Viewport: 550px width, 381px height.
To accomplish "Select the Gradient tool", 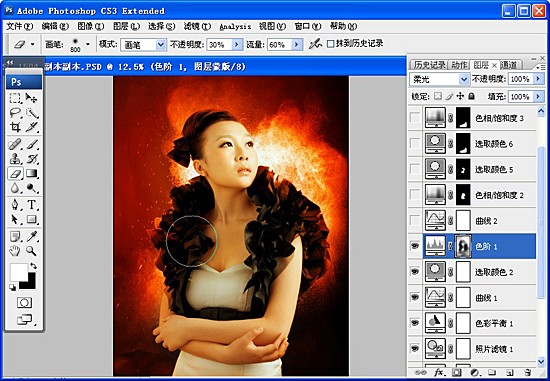I will [32, 173].
